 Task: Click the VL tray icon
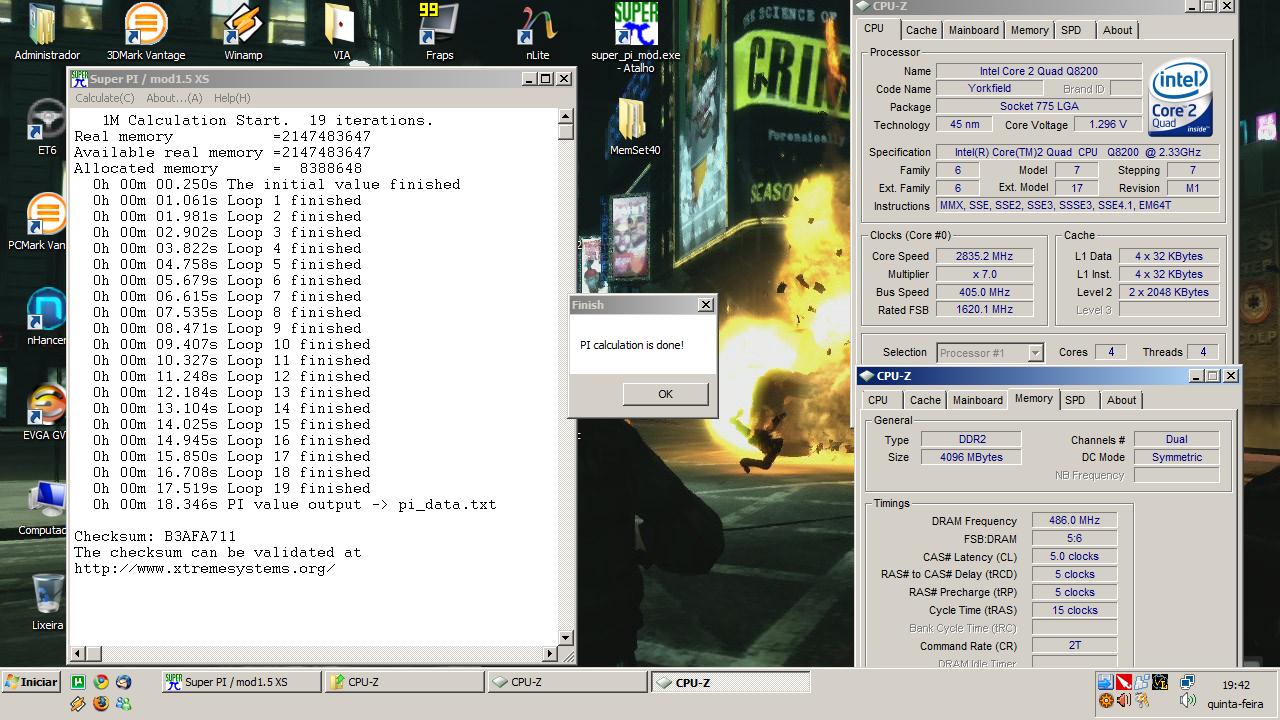pos(1160,682)
